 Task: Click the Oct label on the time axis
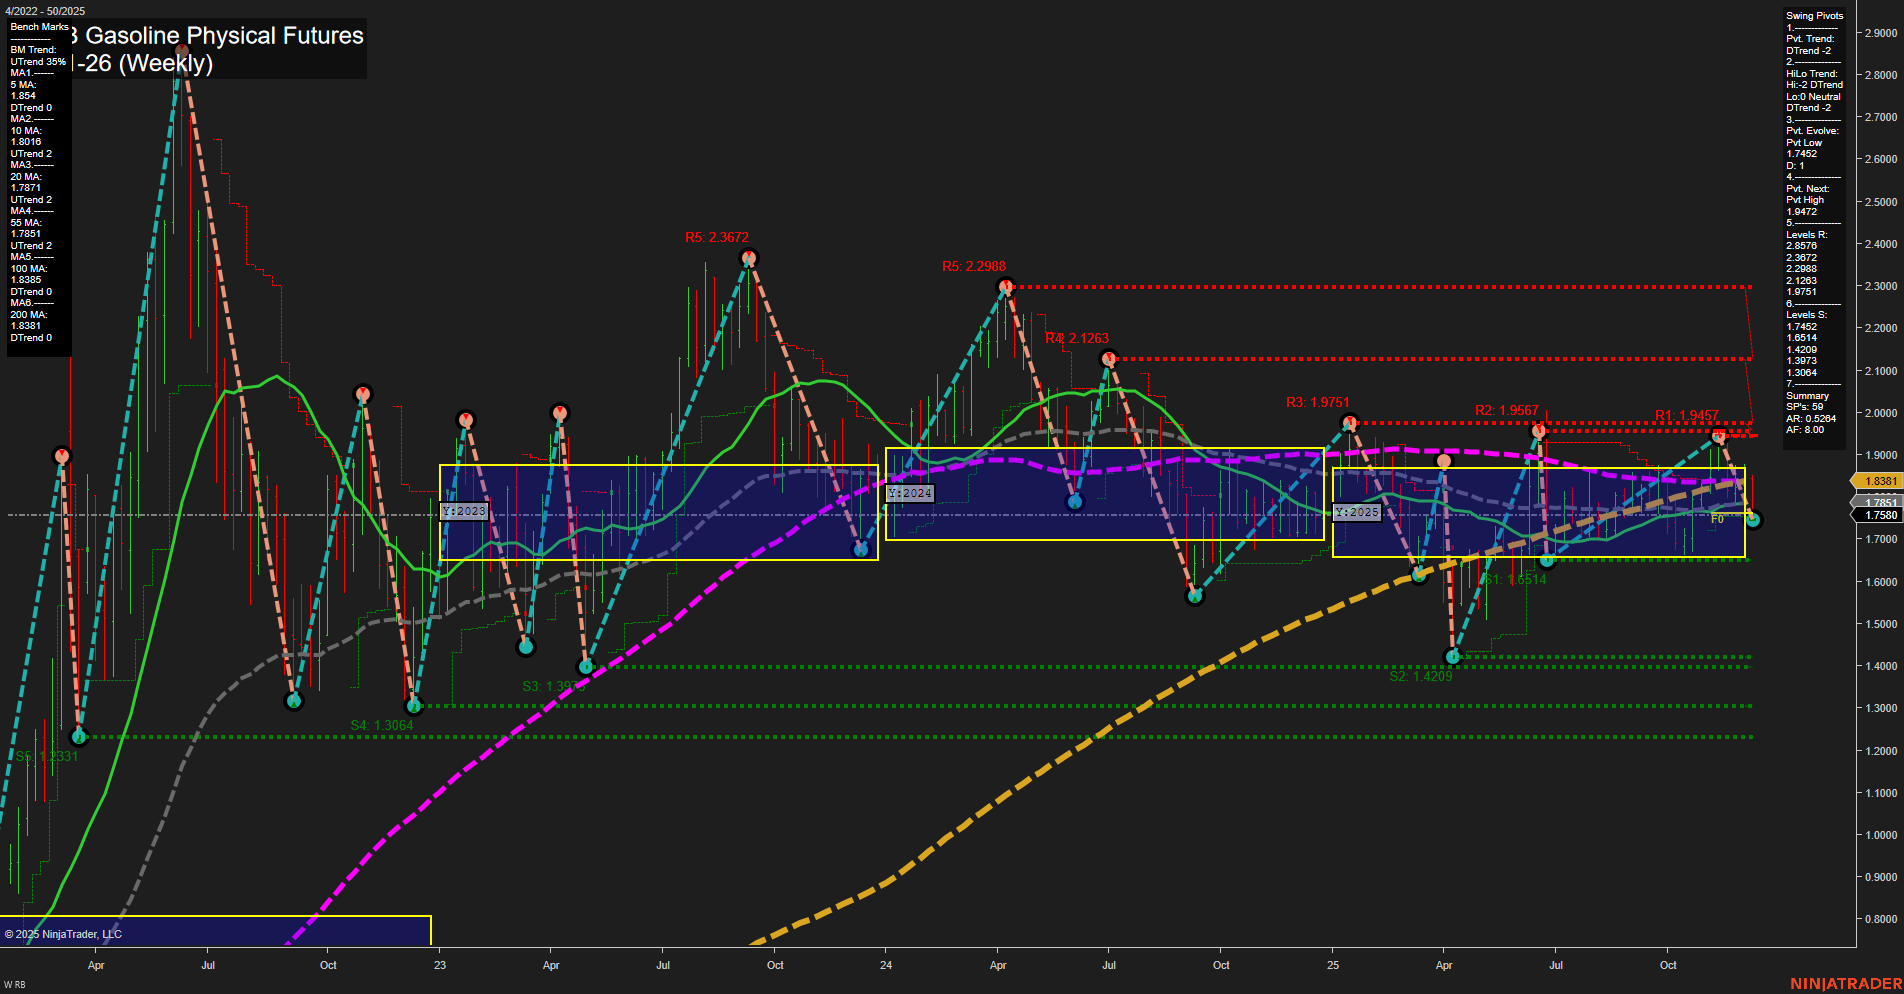[328, 966]
